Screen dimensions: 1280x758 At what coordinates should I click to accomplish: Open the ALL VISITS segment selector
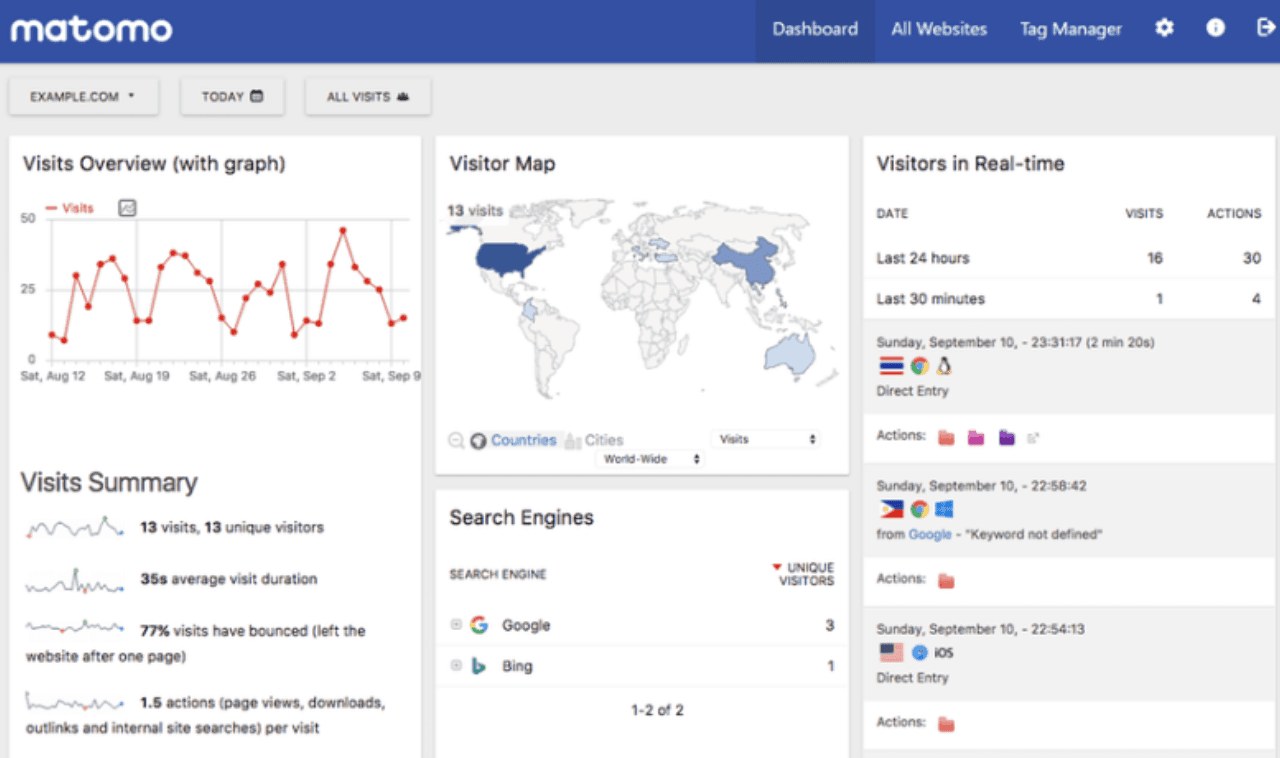click(368, 97)
